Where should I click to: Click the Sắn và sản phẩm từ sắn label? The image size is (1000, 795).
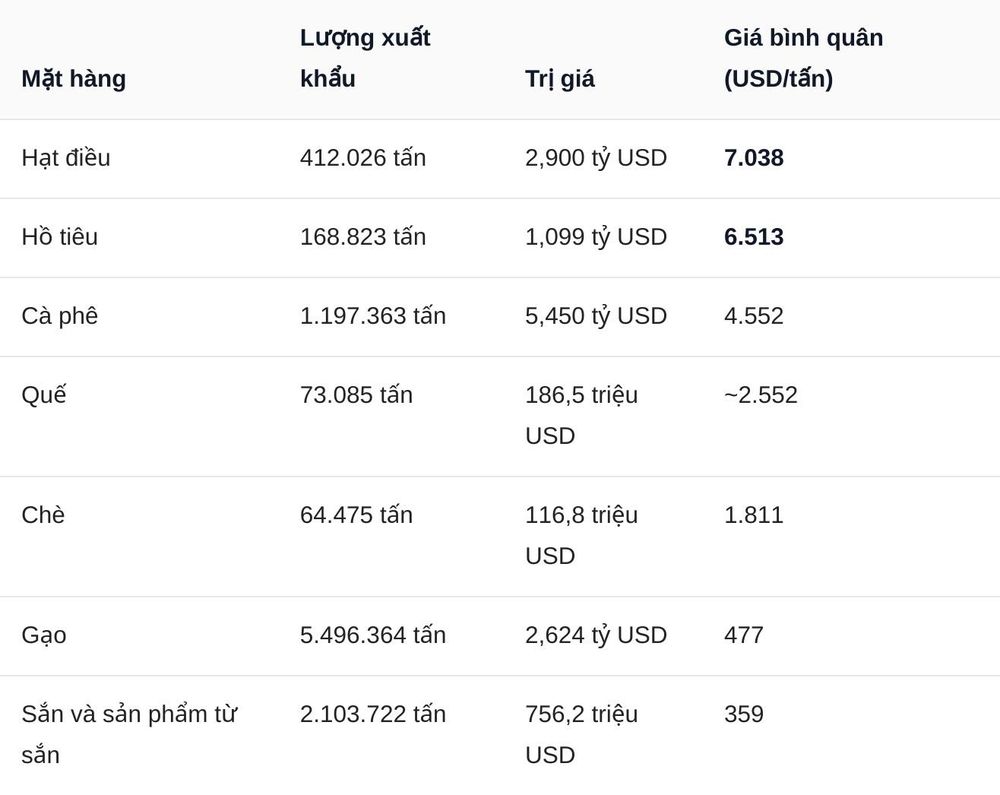pyautogui.click(x=129, y=734)
